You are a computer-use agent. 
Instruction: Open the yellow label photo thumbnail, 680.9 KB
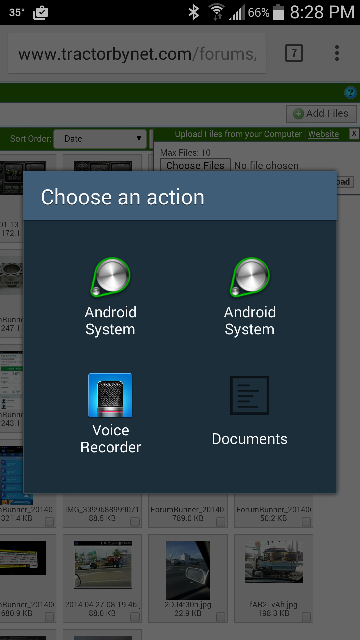[x=23, y=558]
